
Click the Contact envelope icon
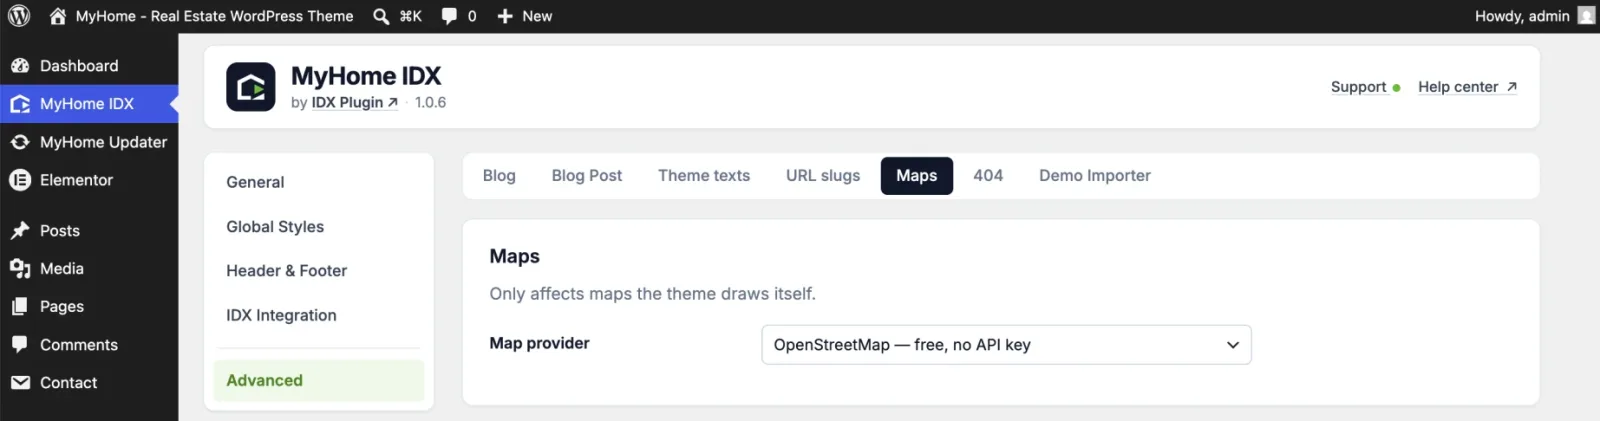tap(20, 383)
